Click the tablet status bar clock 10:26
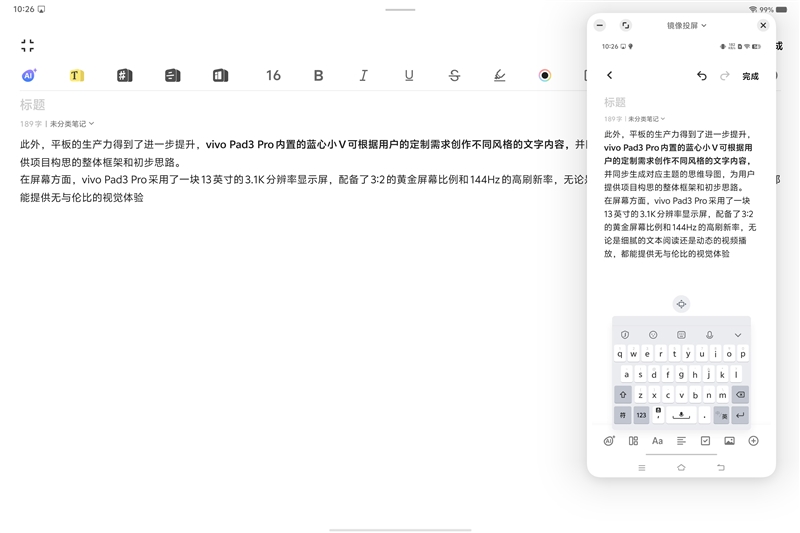 point(23,9)
